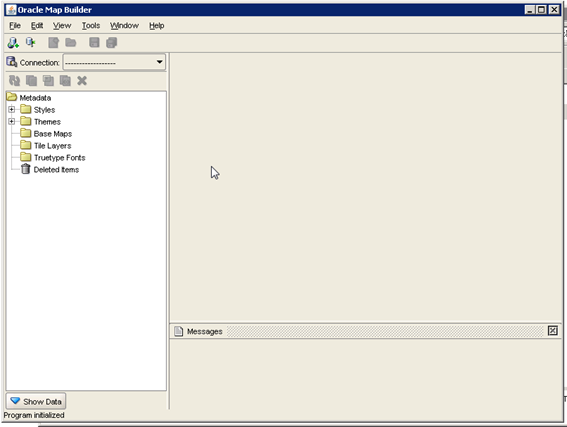The image size is (567, 427).
Task: Click the paste metadata icon above the tree
Action: (x=65, y=80)
